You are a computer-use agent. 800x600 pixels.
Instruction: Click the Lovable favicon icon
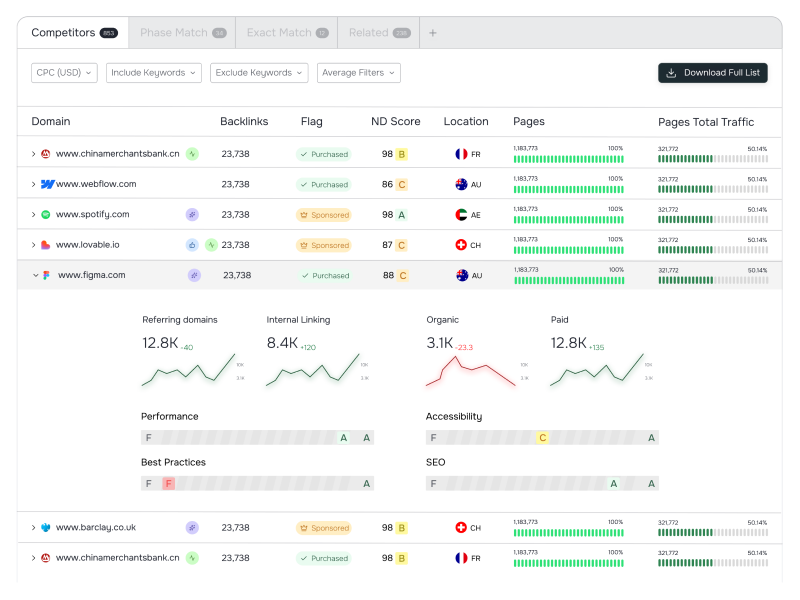45,245
